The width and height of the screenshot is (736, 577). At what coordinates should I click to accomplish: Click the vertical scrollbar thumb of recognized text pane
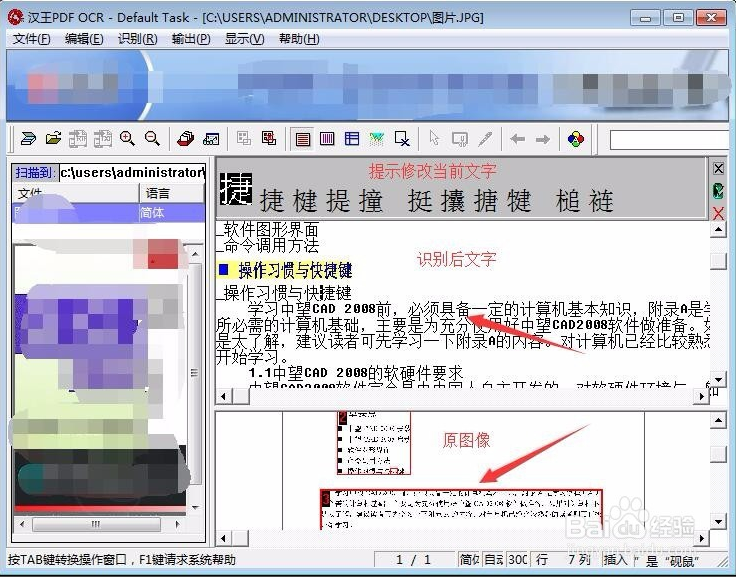[x=718, y=261]
